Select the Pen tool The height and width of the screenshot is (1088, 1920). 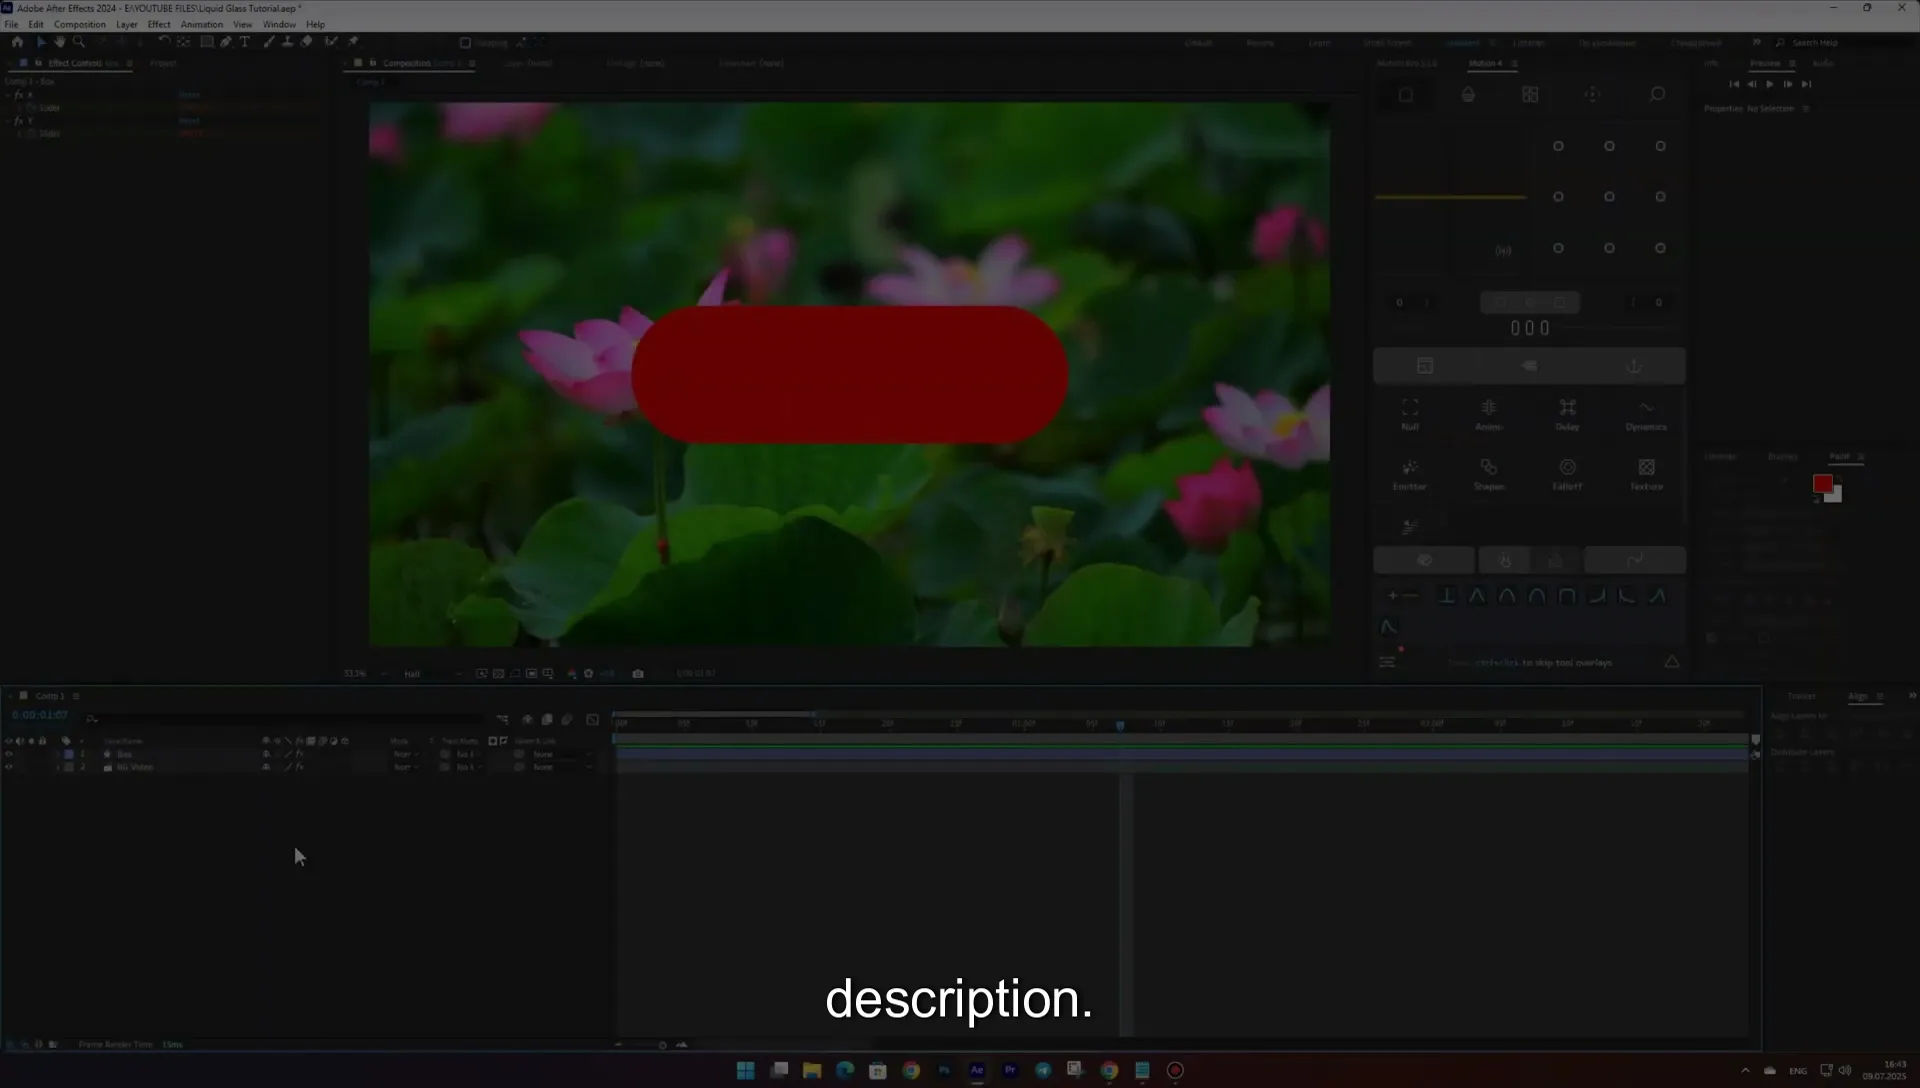click(226, 42)
